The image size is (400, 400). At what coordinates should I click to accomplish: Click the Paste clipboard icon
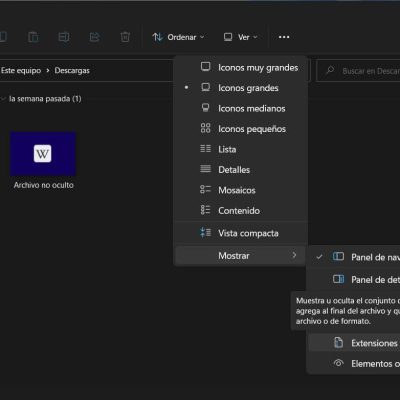pyautogui.click(x=33, y=37)
